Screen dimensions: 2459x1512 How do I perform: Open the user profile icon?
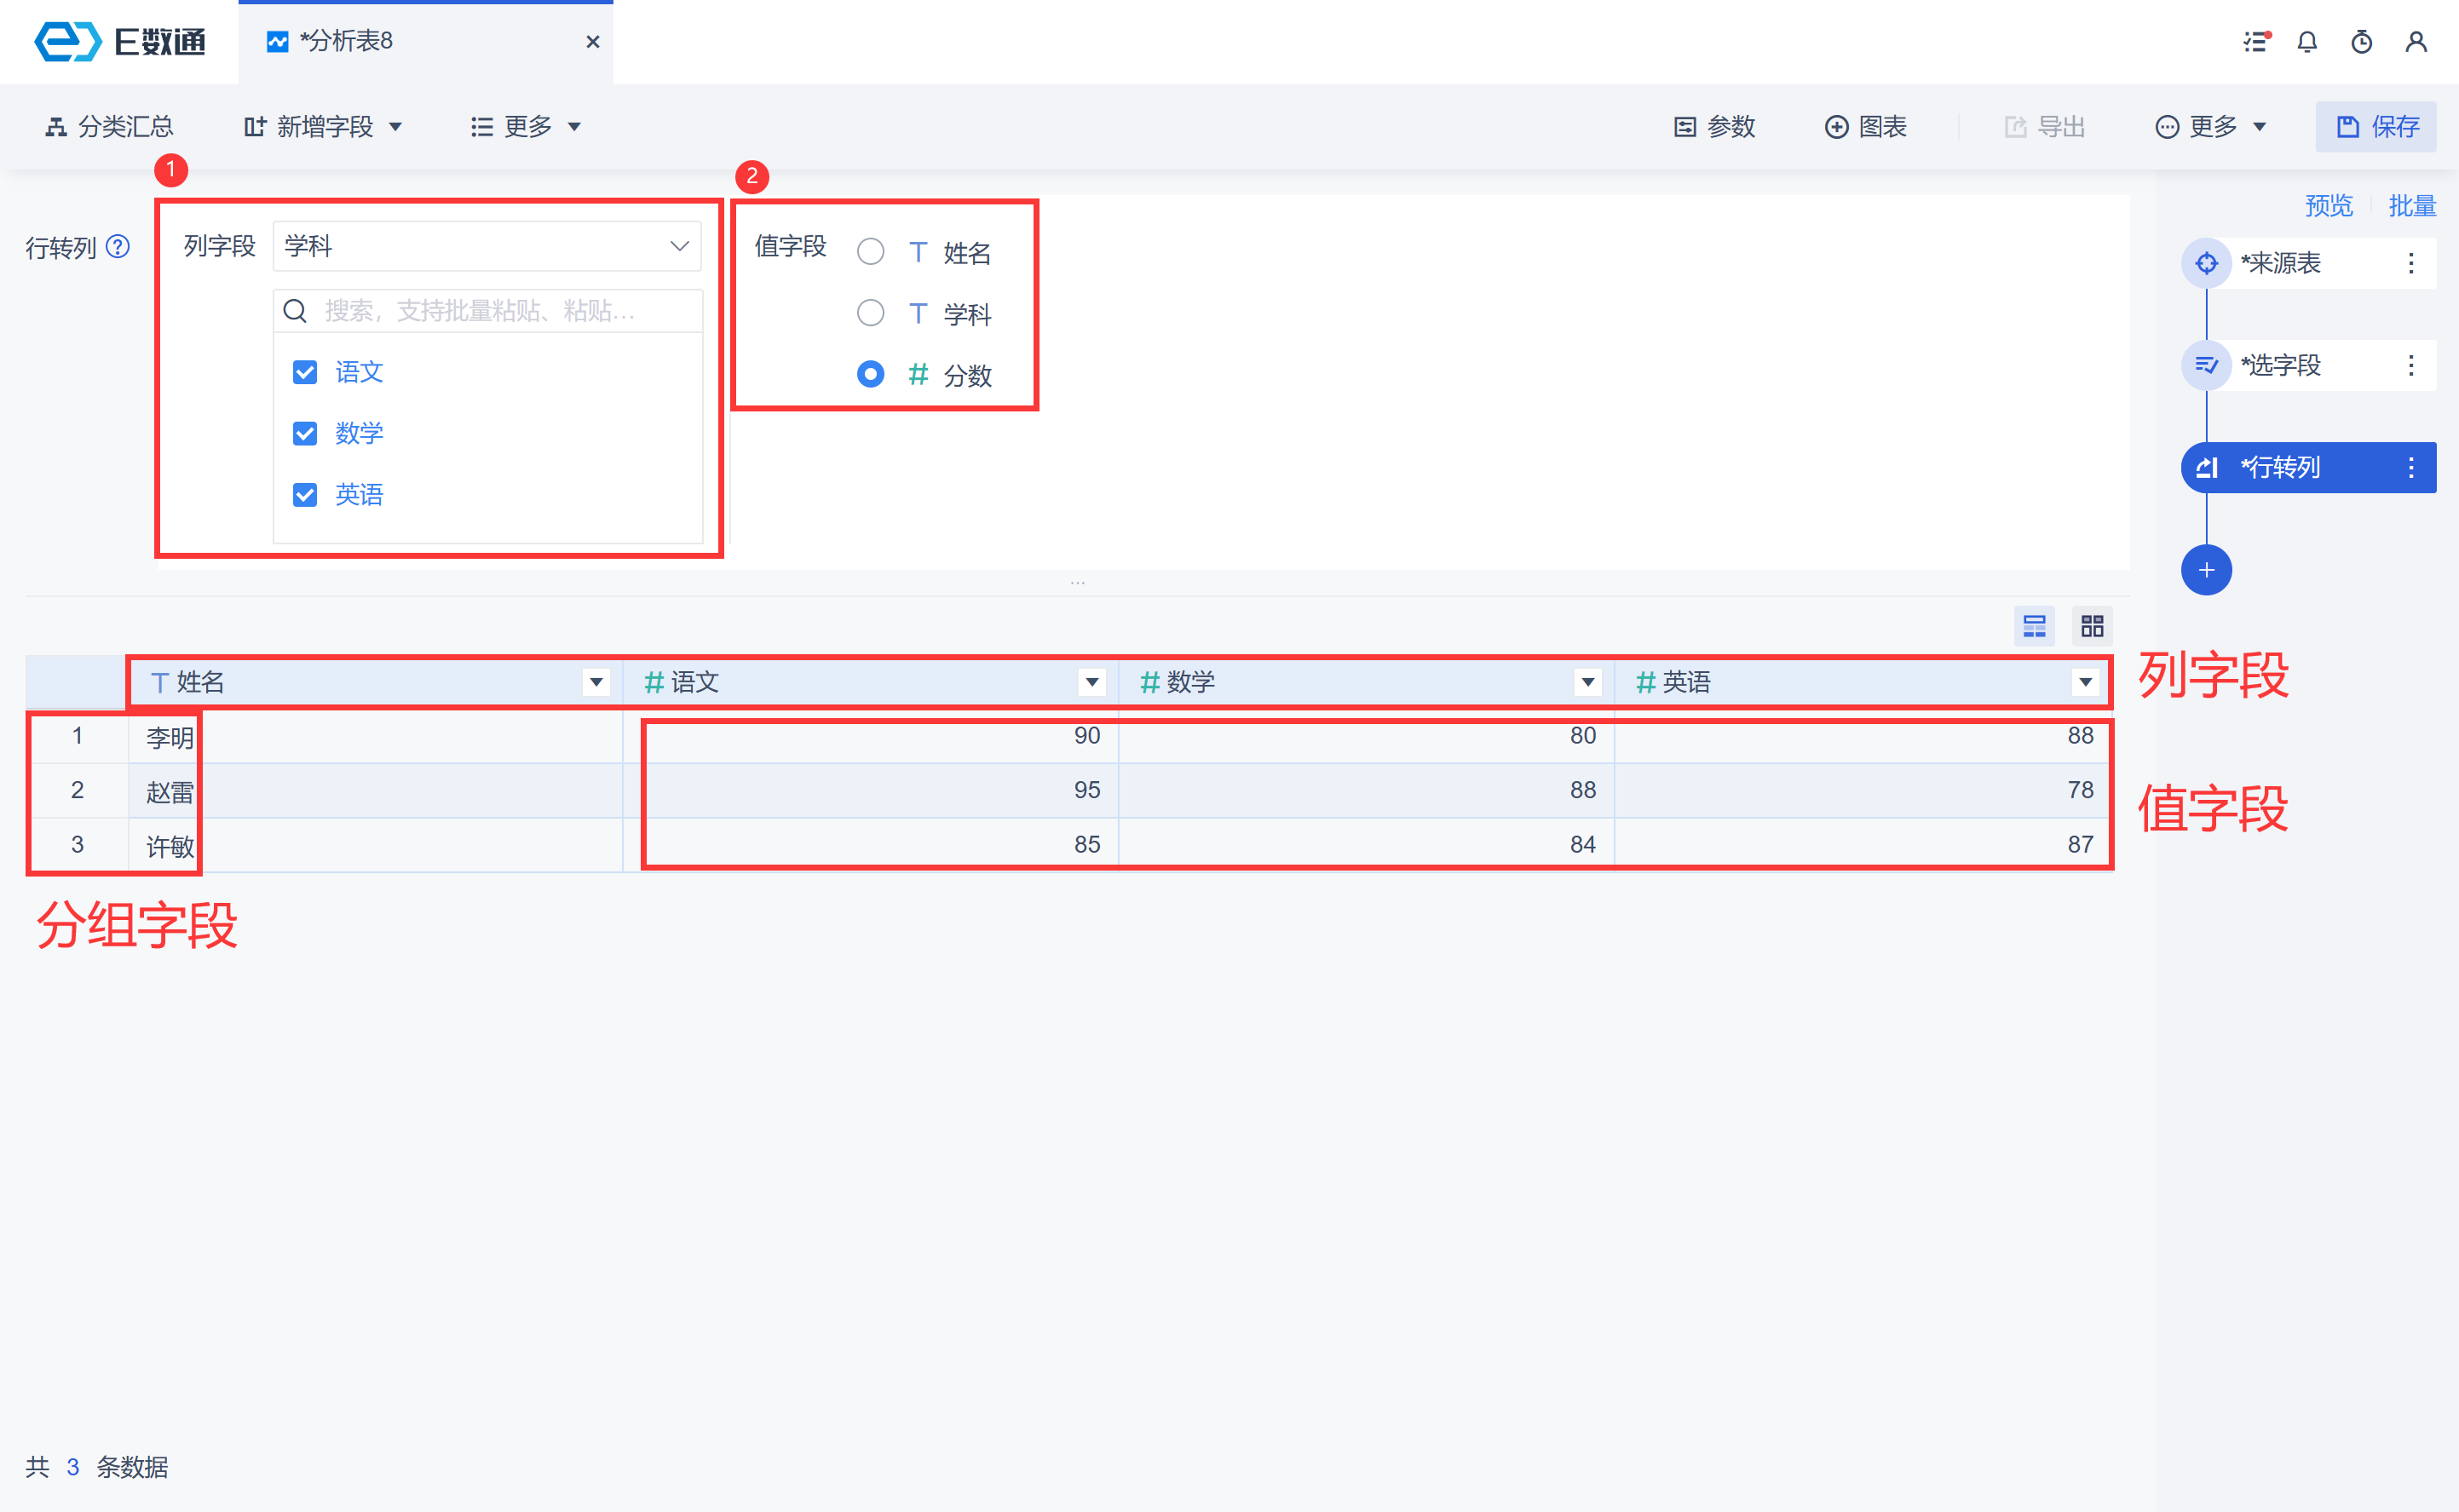[2416, 42]
